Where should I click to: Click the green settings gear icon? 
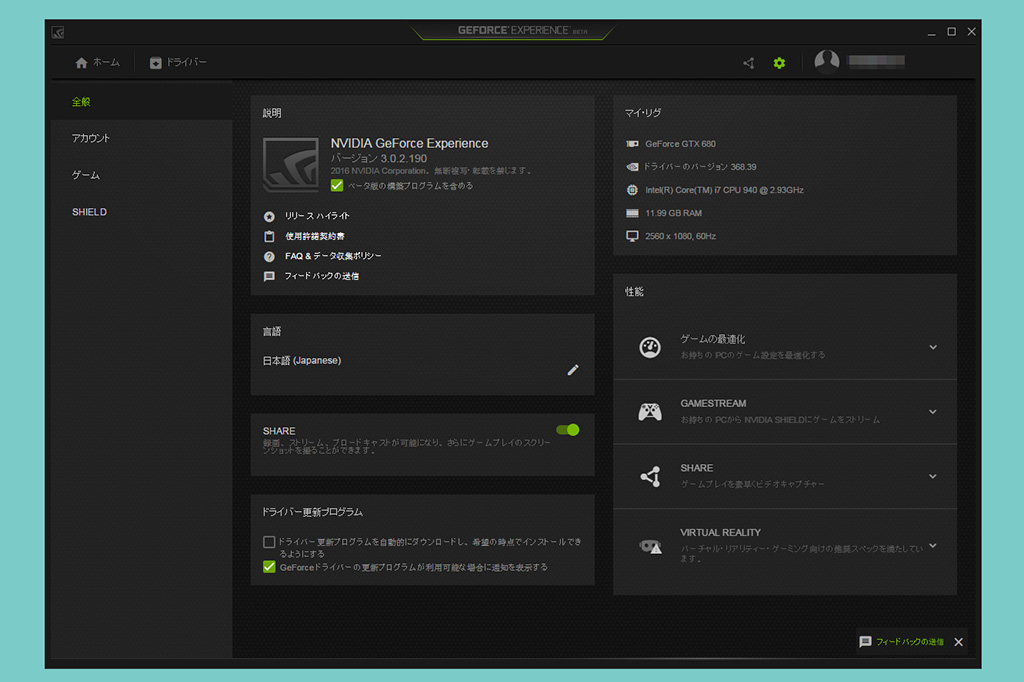click(x=779, y=62)
